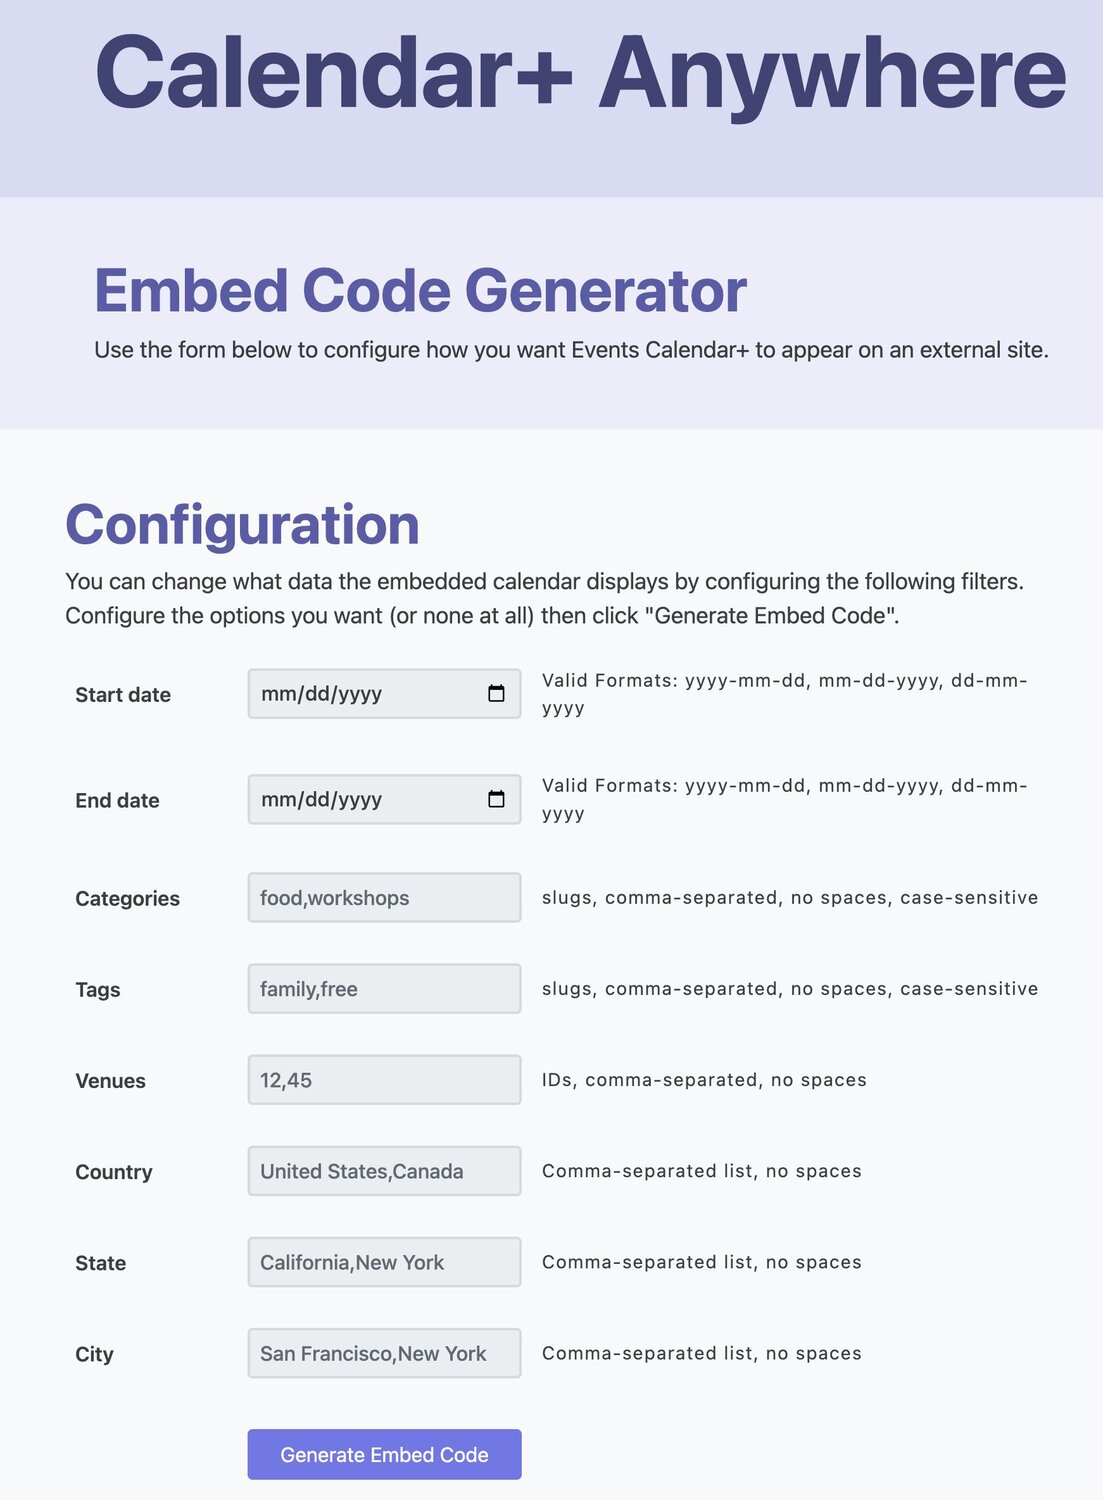This screenshot has width=1103, height=1500.
Task: Click the End date label
Action: tap(117, 800)
